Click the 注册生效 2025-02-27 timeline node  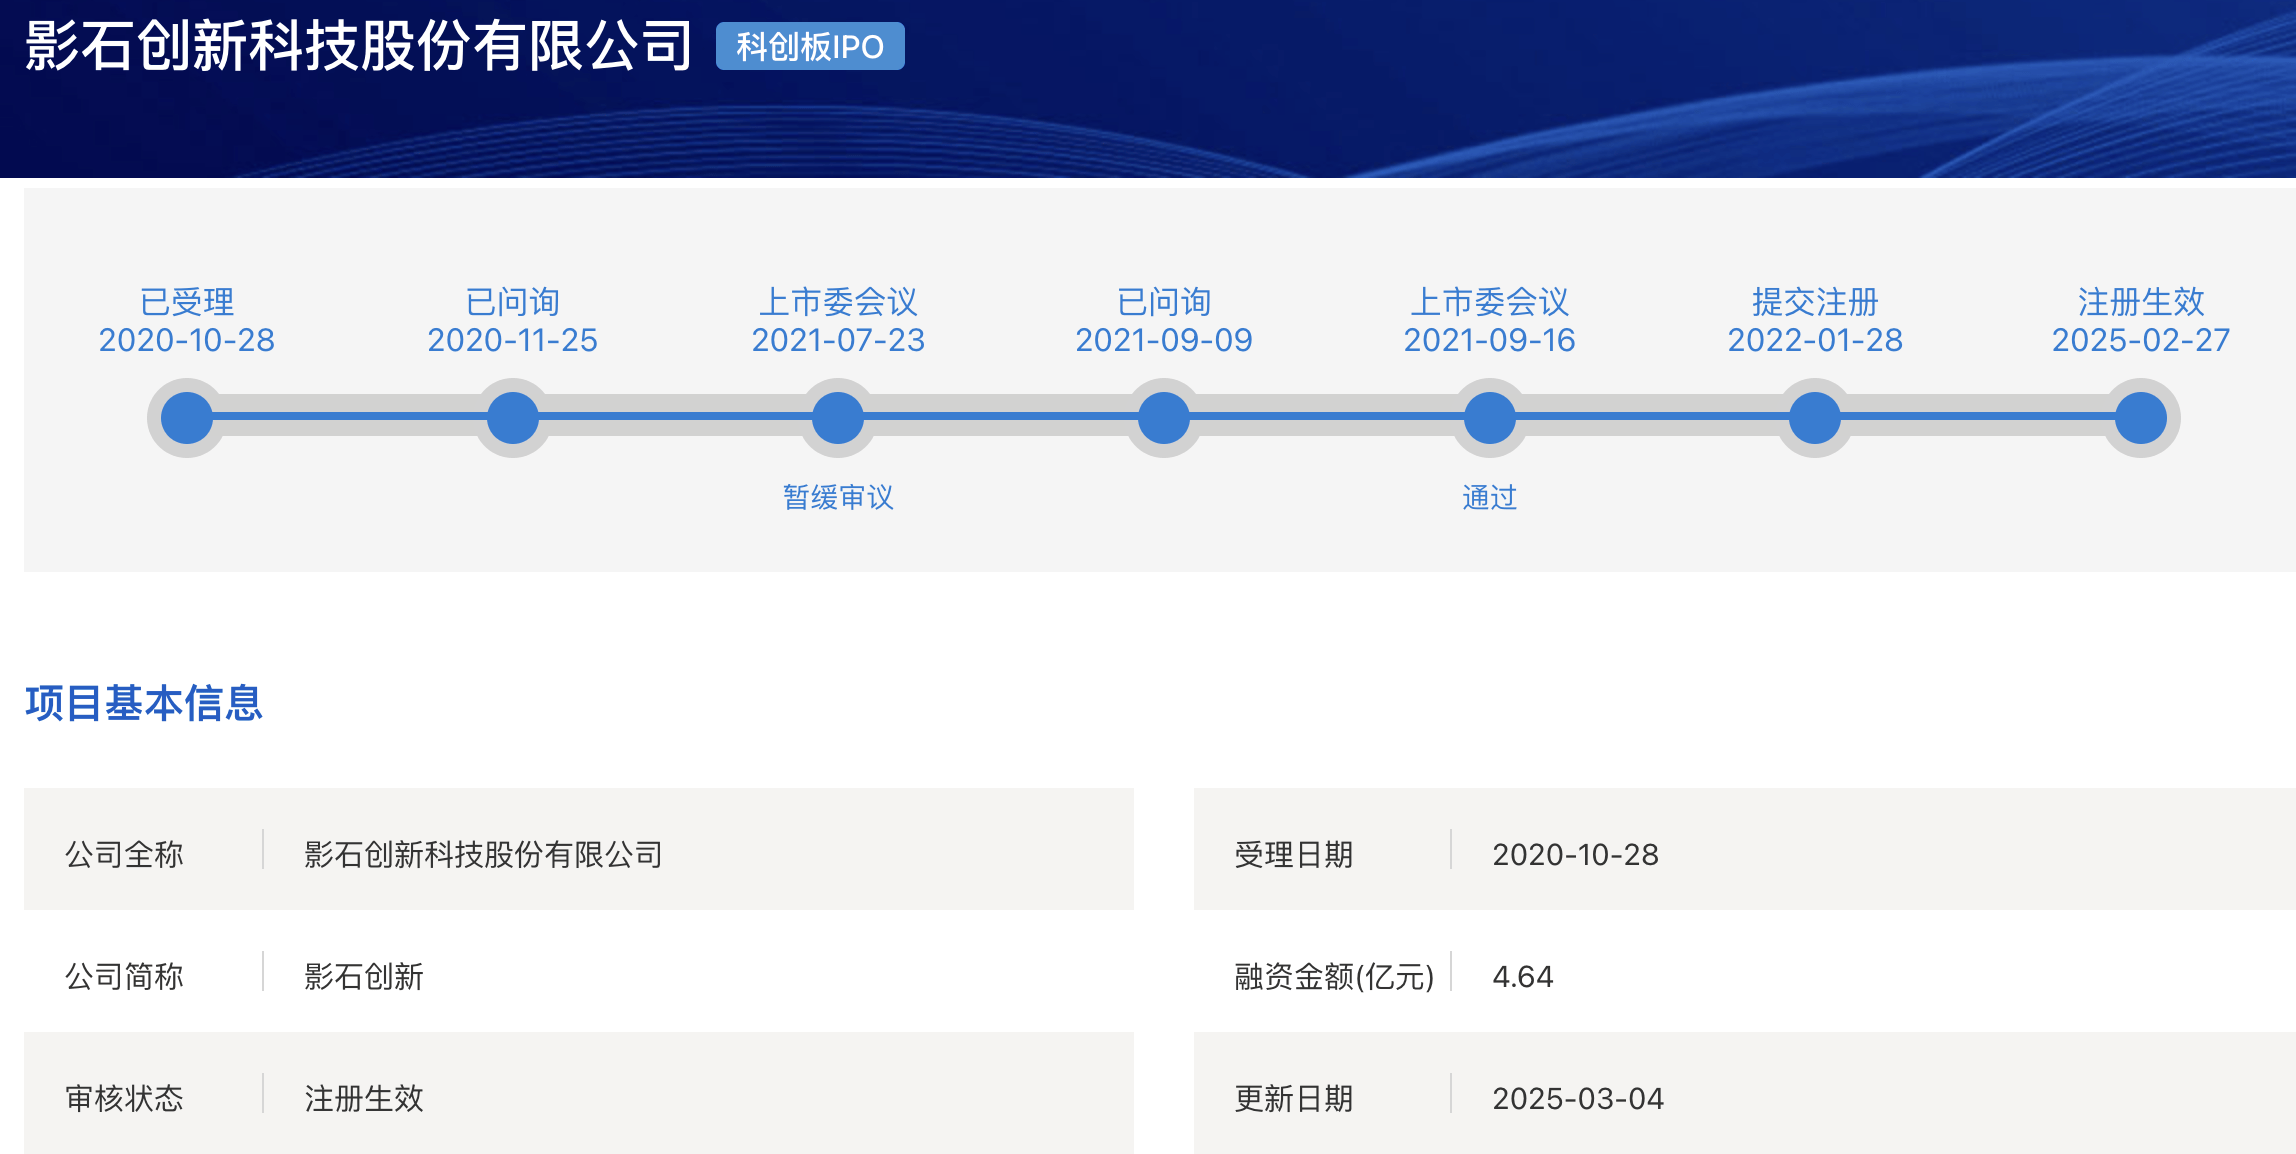2141,418
